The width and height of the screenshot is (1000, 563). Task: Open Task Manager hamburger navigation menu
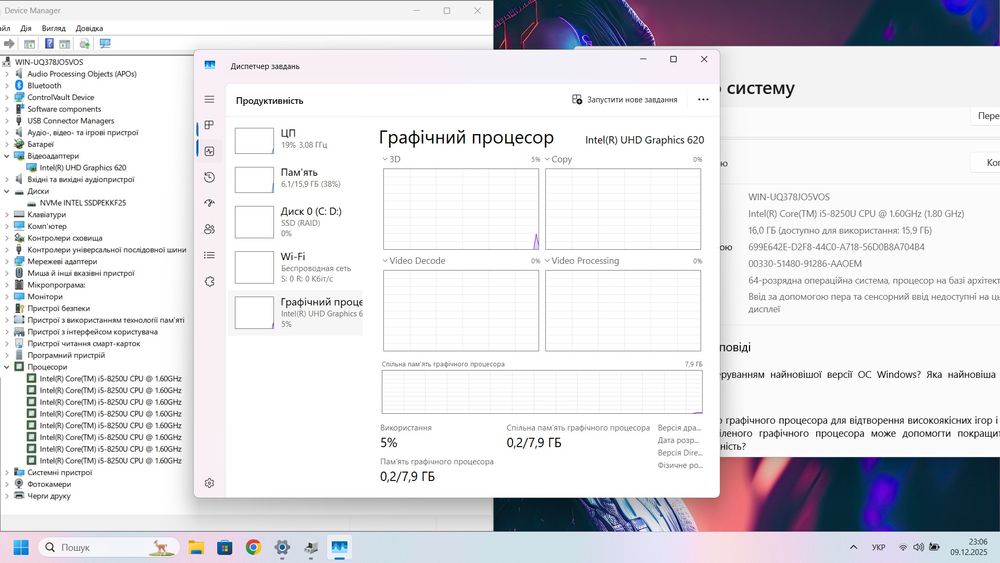tap(209, 99)
